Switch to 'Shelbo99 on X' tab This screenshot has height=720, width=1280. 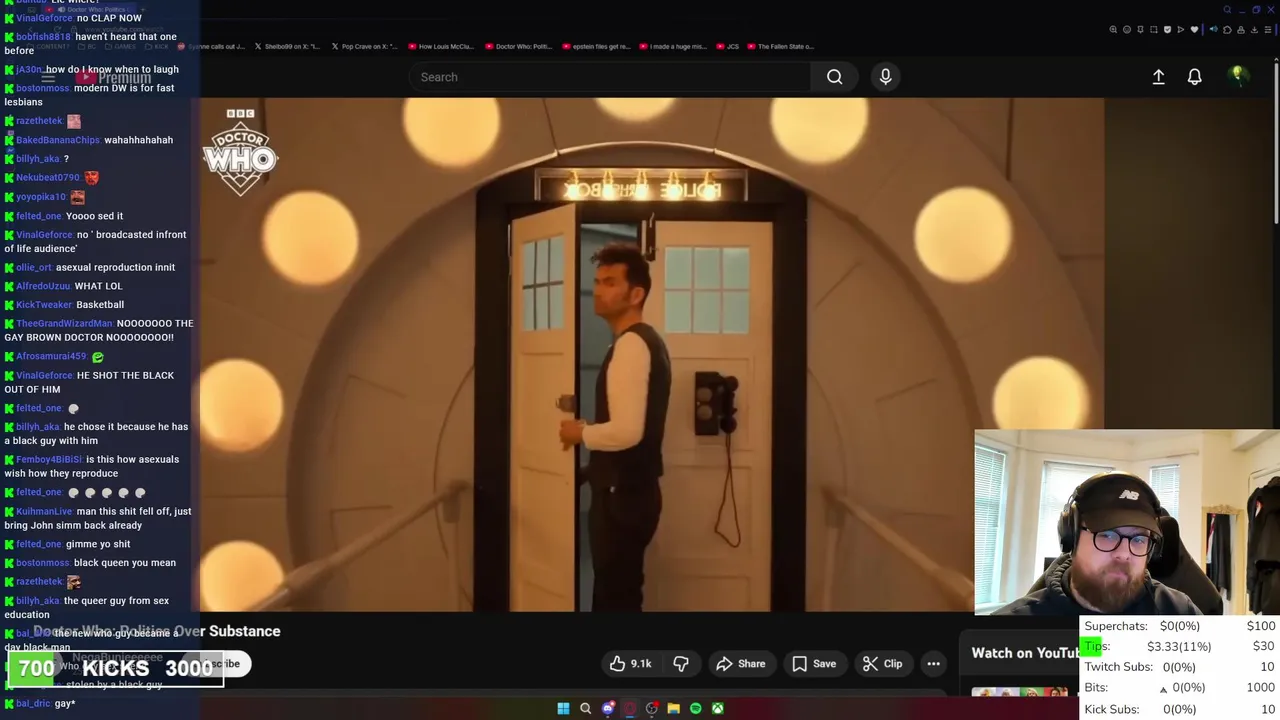pyautogui.click(x=287, y=46)
